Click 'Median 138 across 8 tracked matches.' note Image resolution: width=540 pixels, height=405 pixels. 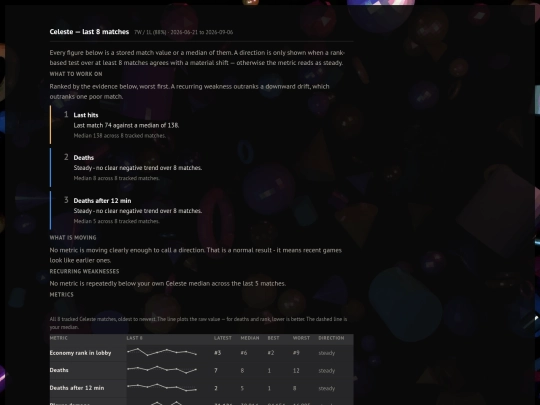(120, 136)
